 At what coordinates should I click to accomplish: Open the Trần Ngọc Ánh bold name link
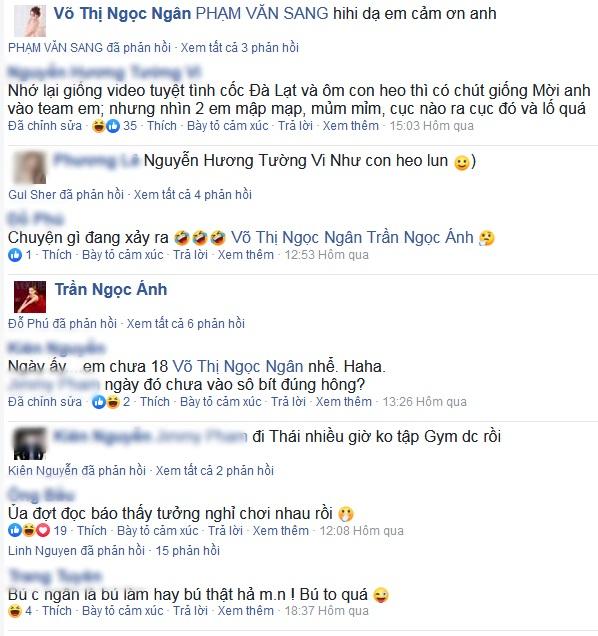[x=111, y=290]
